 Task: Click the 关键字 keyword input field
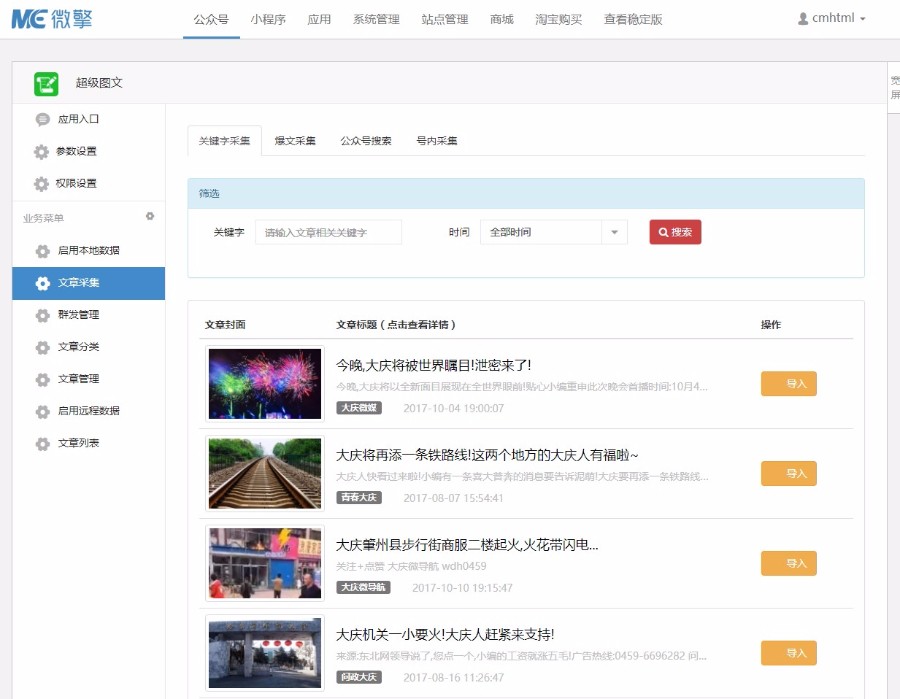click(x=328, y=232)
